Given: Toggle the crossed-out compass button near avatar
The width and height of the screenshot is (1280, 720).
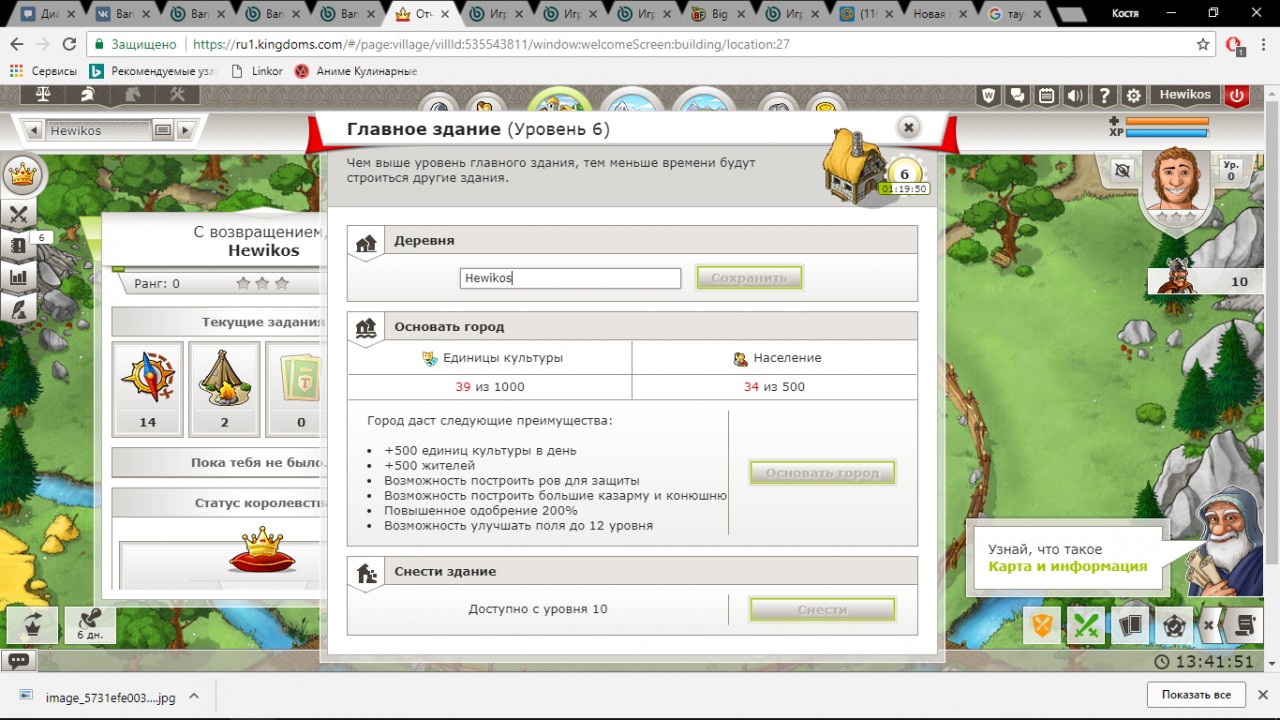Looking at the screenshot, I should click(1122, 171).
